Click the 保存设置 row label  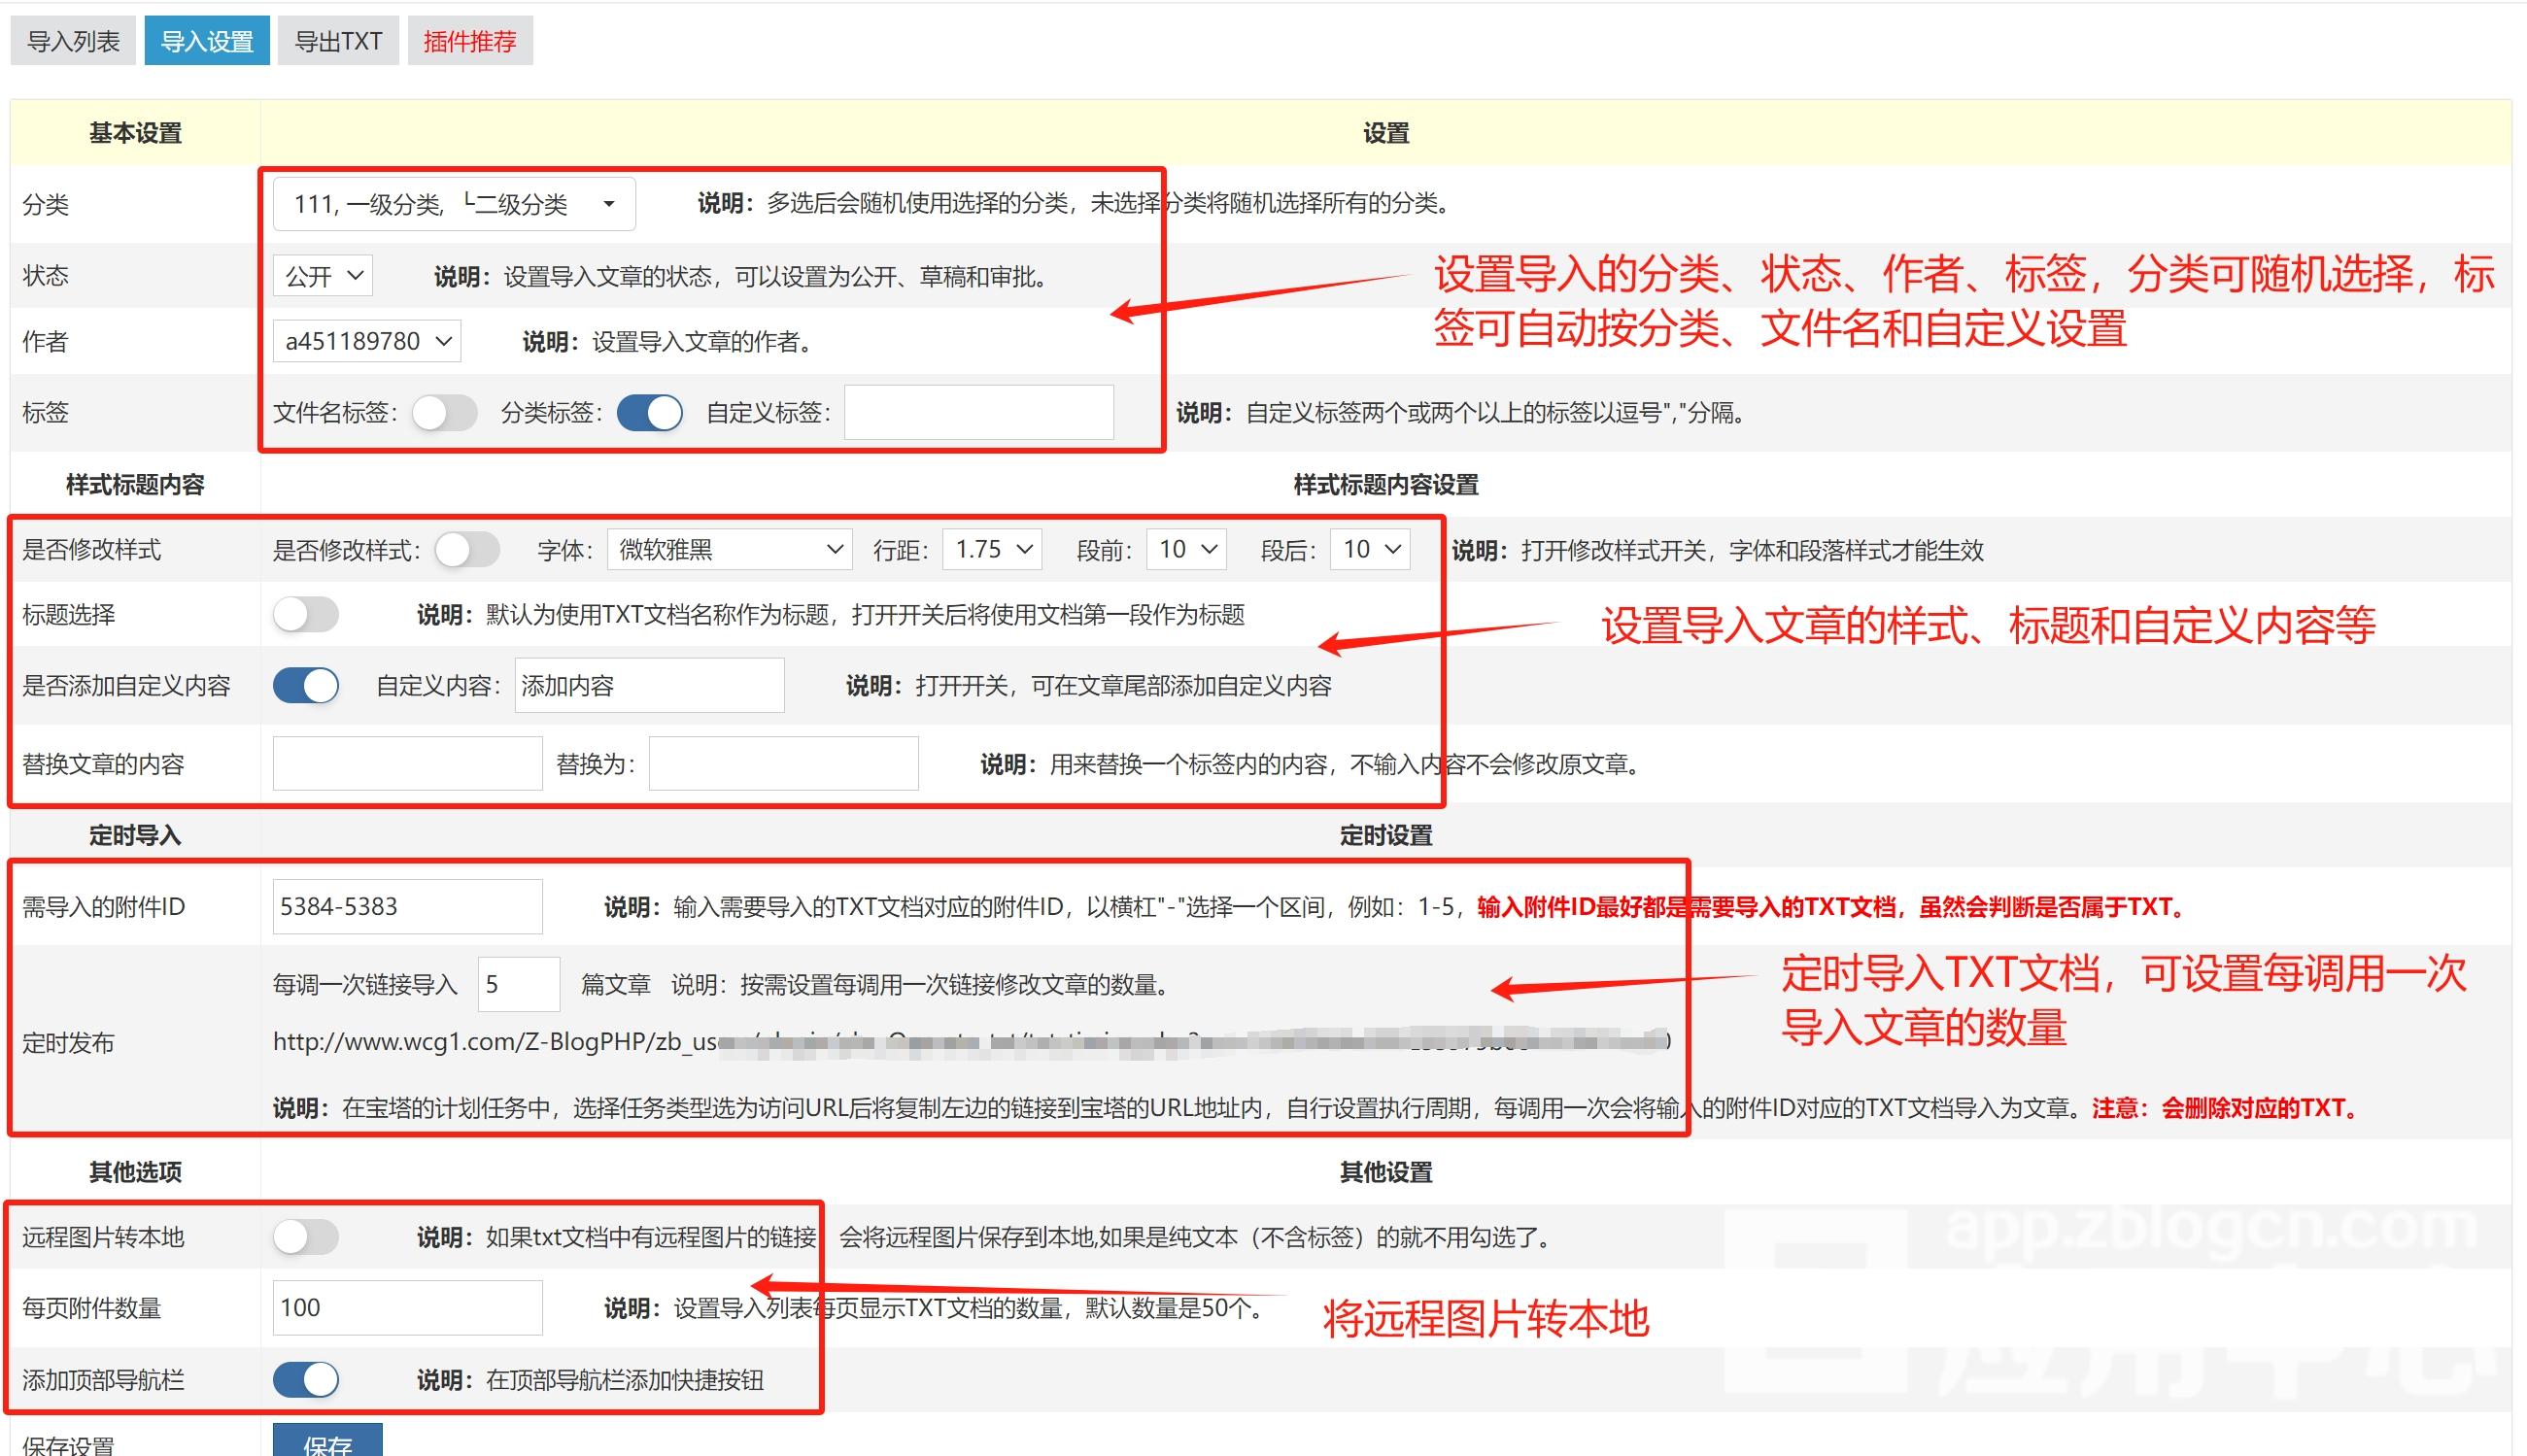(68, 1445)
